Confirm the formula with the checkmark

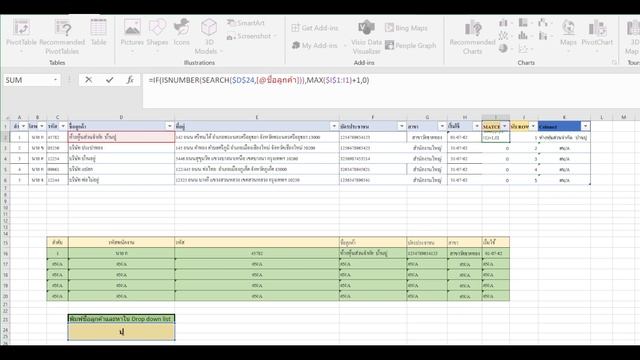[109, 80]
